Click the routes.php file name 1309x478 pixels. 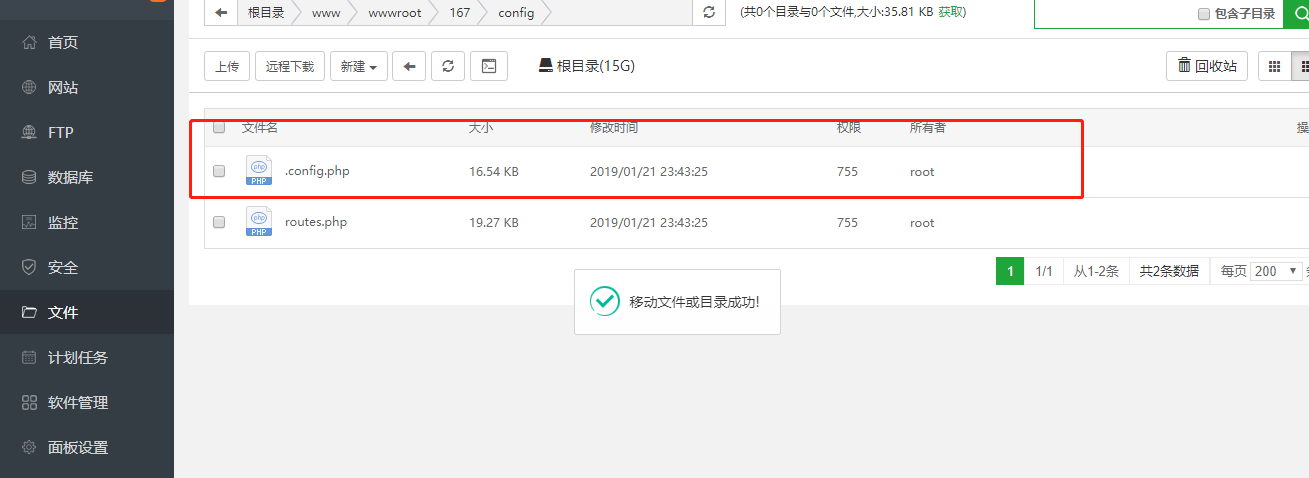click(x=316, y=222)
